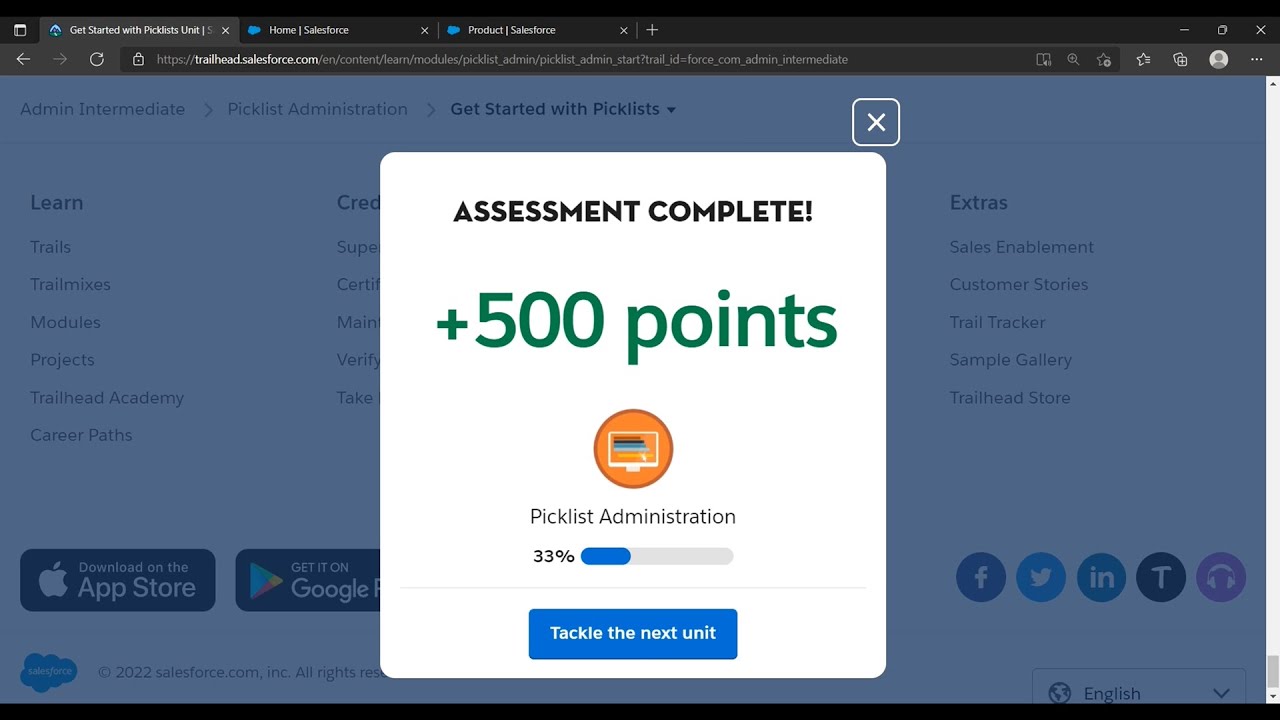Open the Projects footer link
The width and height of the screenshot is (1280, 720).
coord(62,360)
